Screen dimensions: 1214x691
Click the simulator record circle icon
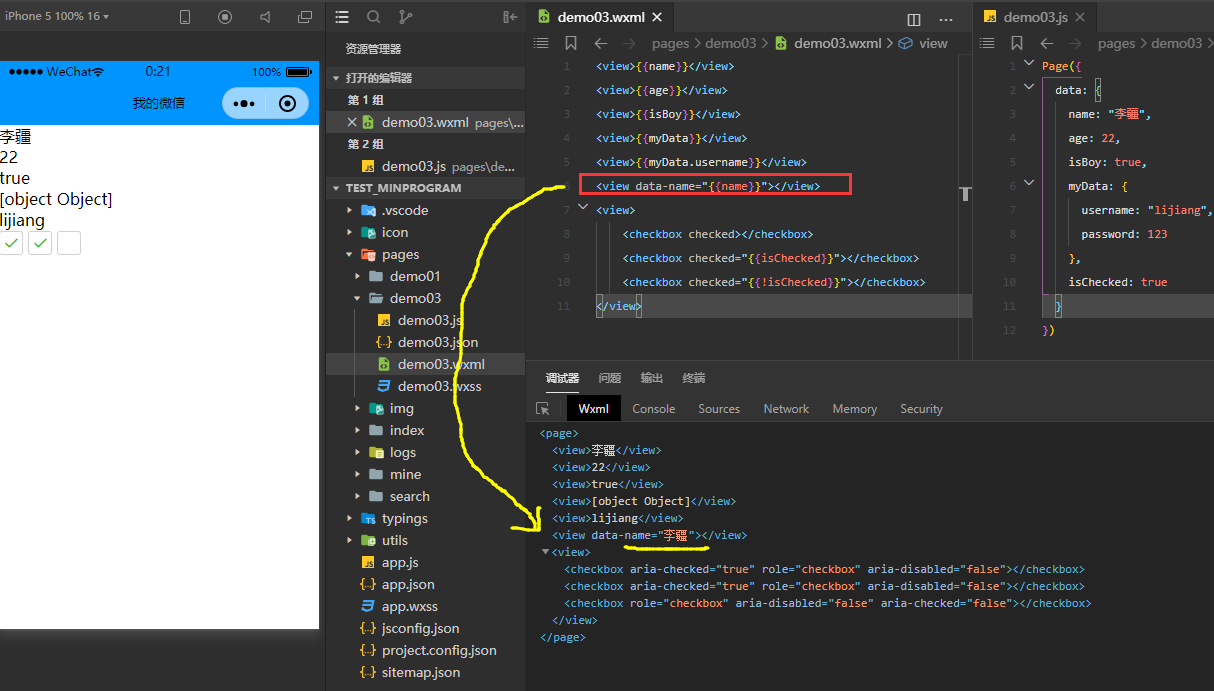(225, 17)
